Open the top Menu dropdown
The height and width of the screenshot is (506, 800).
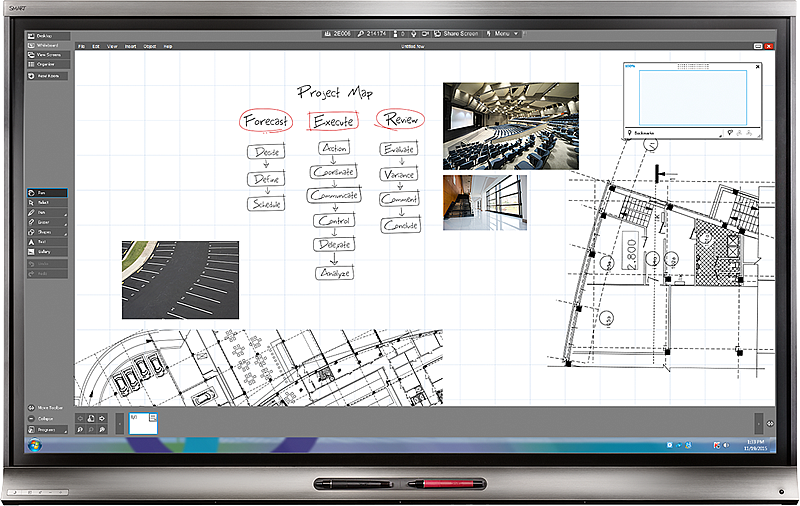pyautogui.click(x=503, y=33)
